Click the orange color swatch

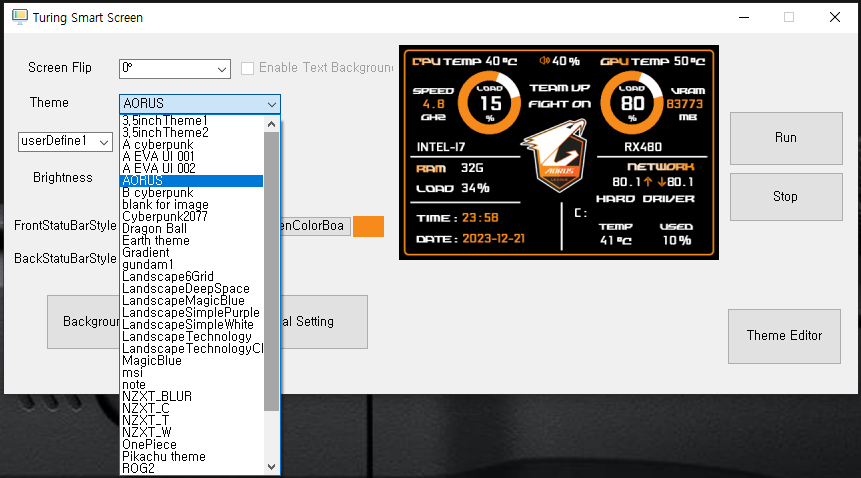368,226
